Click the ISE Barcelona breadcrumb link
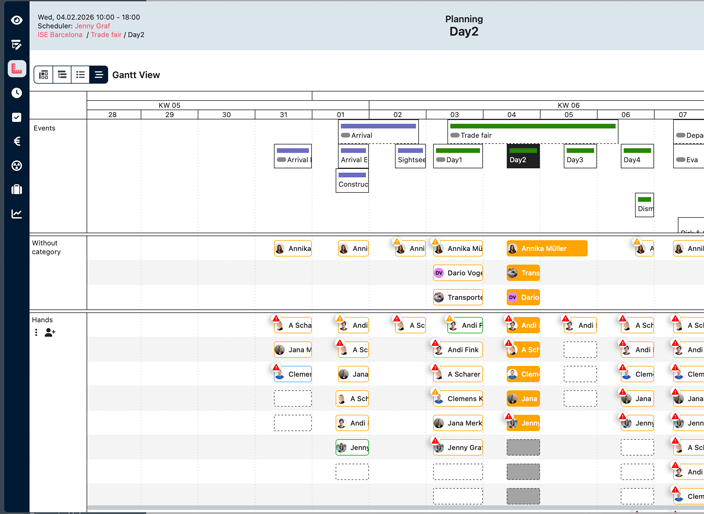Image resolution: width=704 pixels, height=514 pixels. pyautogui.click(x=60, y=35)
